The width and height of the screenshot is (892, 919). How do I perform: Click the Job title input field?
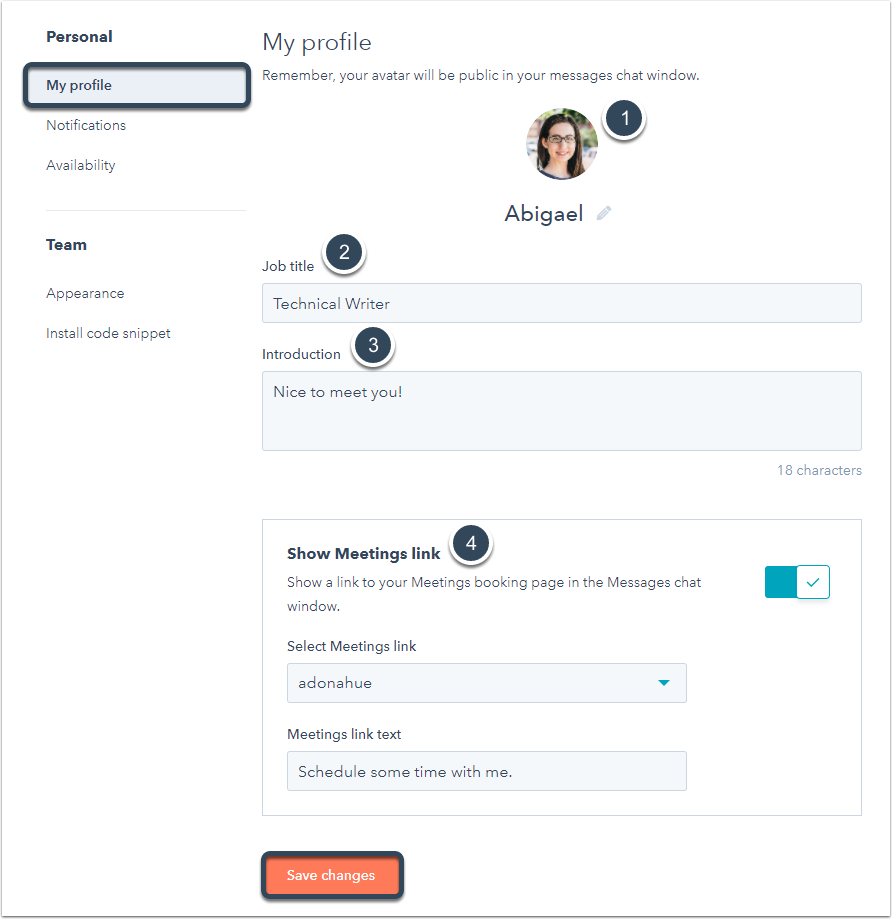coord(561,303)
